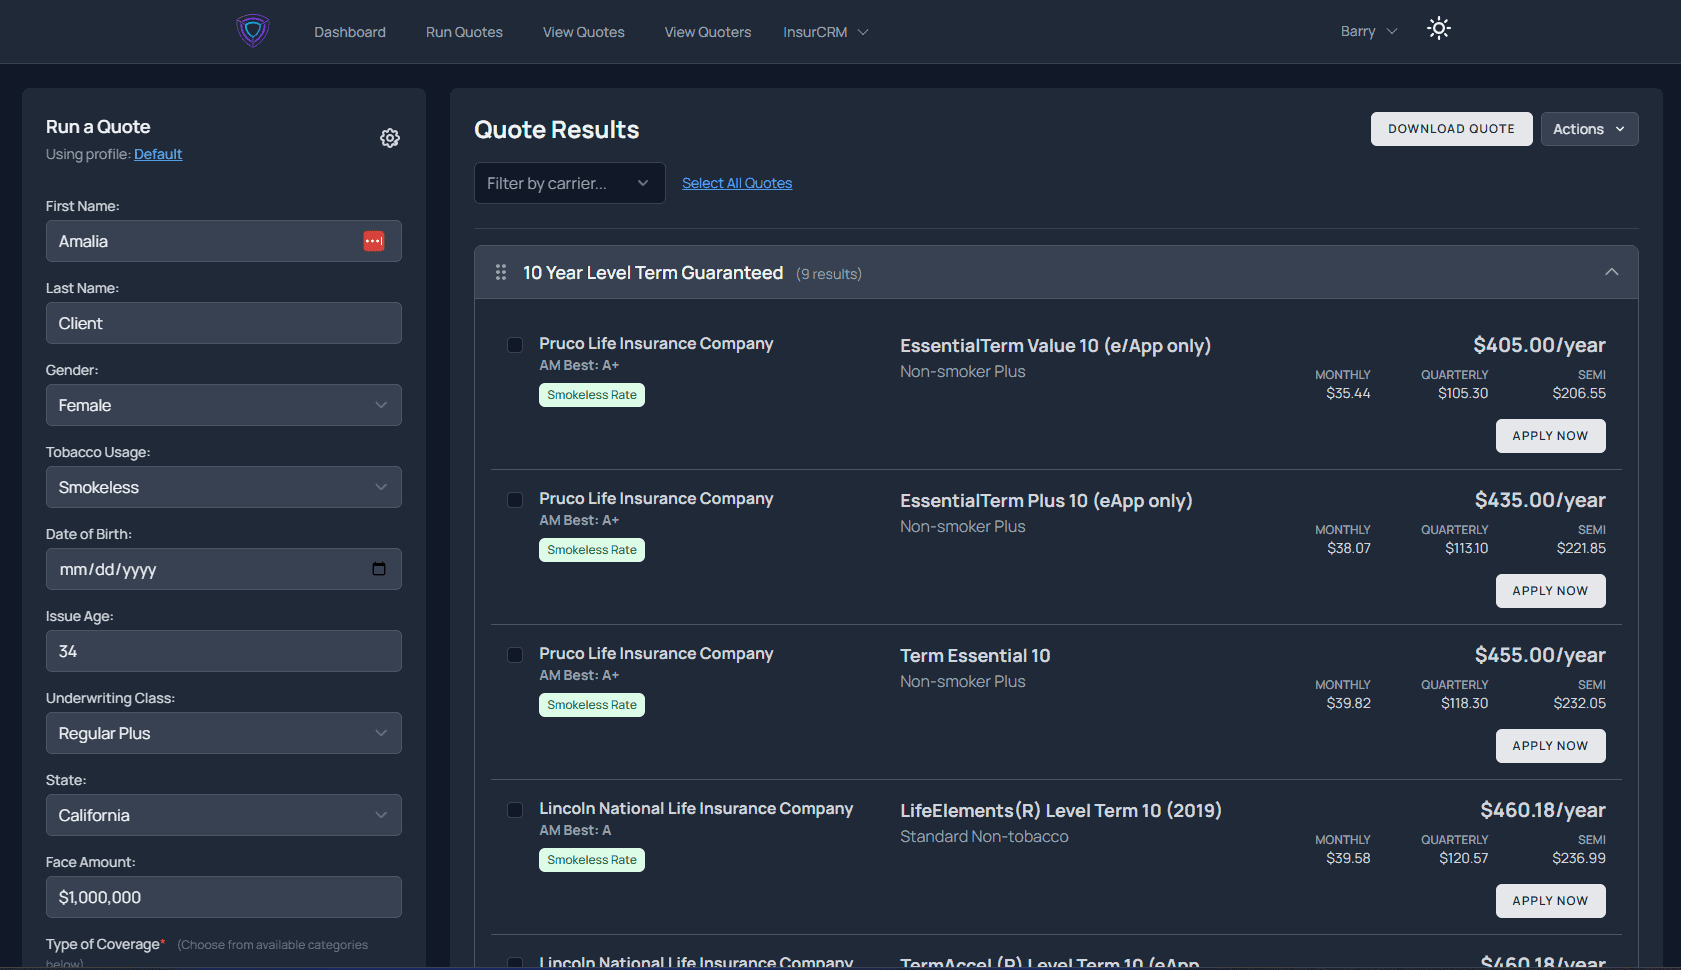Open the Gender dropdown

[x=224, y=405]
